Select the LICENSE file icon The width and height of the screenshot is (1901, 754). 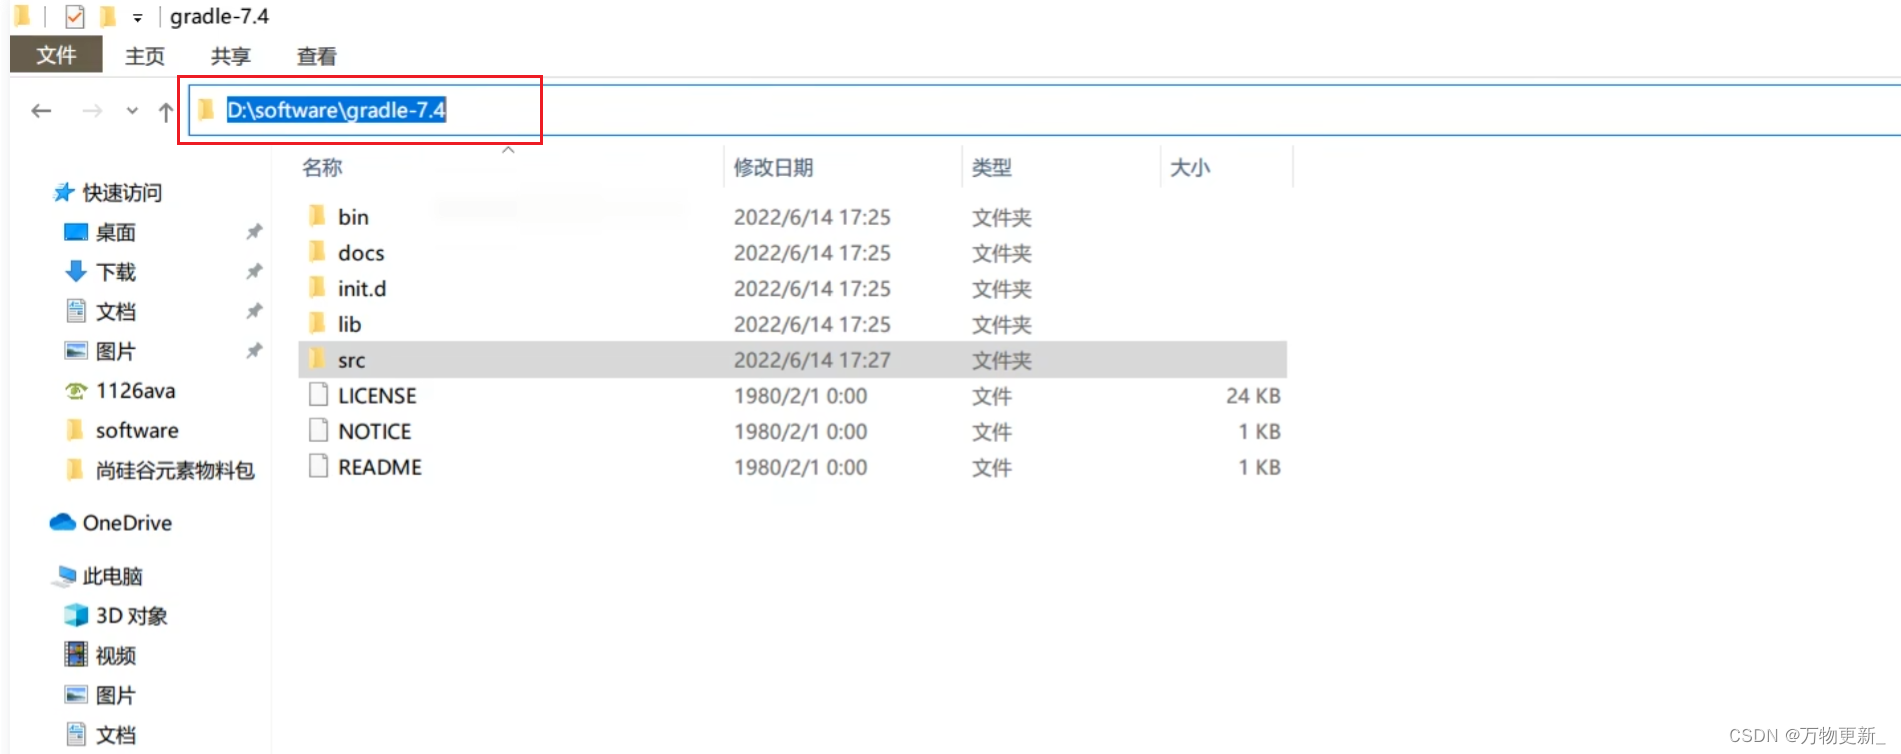pyautogui.click(x=318, y=395)
